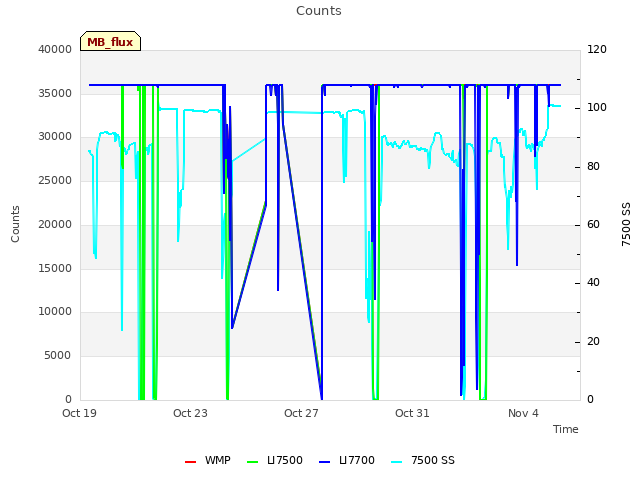The width and height of the screenshot is (640, 480).
Task: Click the 15000 left axis value
Action: 55,268
